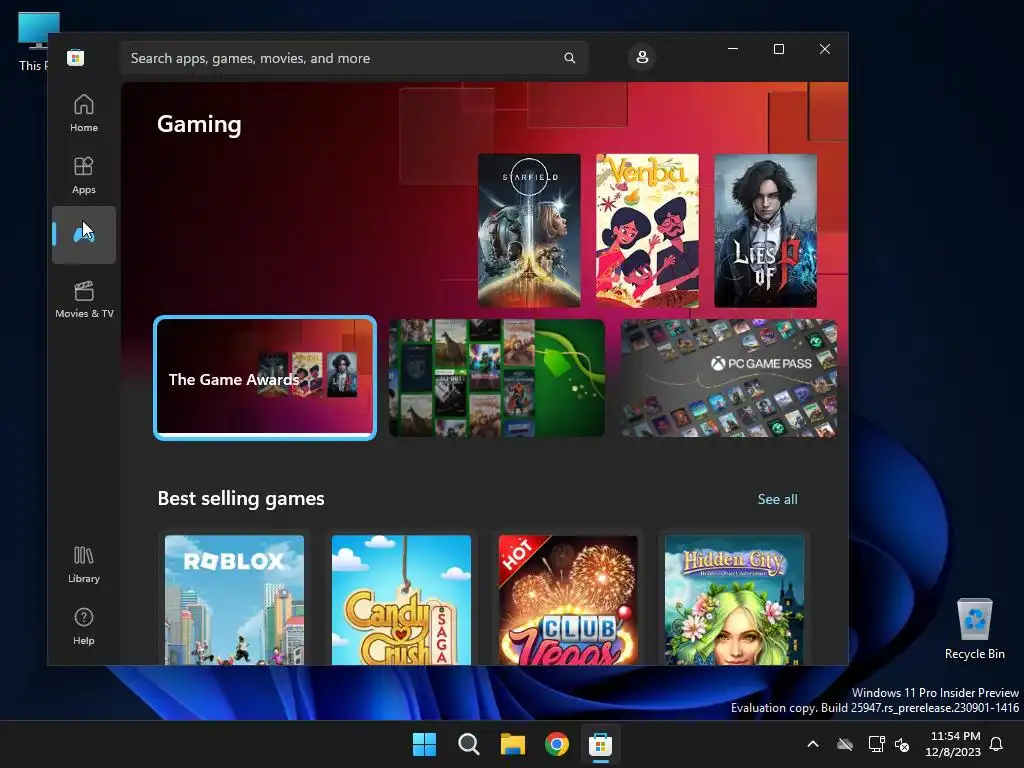Open the Apps section in sidebar
The height and width of the screenshot is (768, 1024).
click(84, 176)
